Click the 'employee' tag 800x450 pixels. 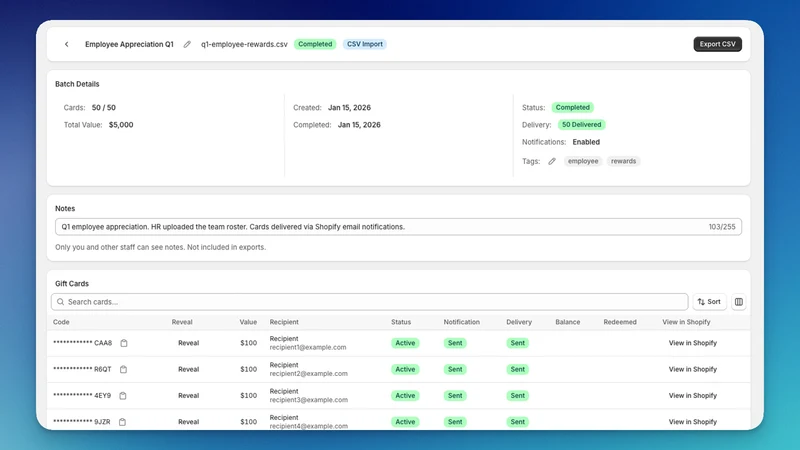(x=583, y=161)
